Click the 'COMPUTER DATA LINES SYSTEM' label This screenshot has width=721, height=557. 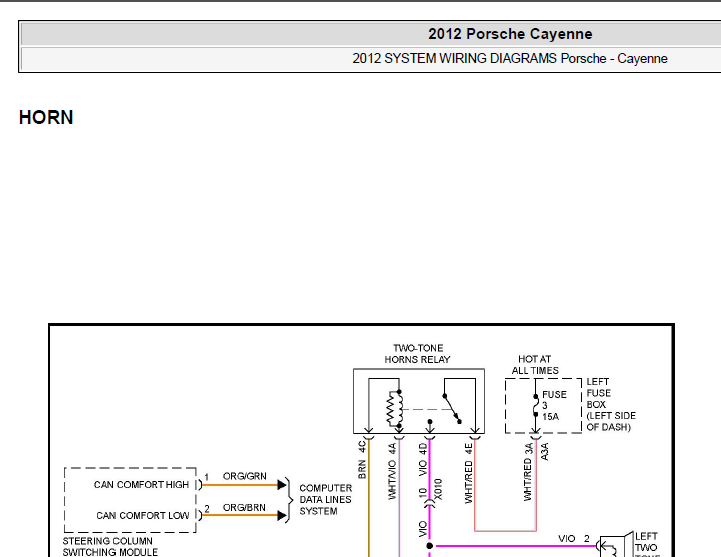(326, 500)
